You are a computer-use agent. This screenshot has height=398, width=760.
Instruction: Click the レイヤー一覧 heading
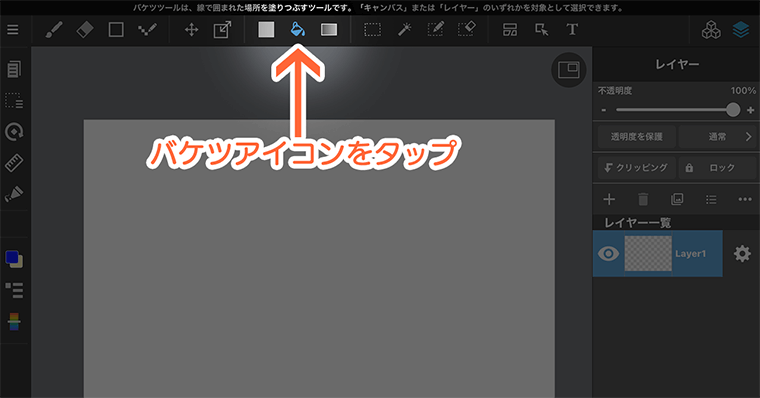pos(637,223)
